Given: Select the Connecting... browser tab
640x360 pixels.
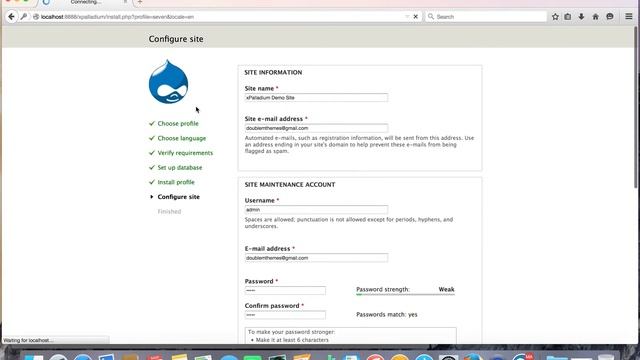Looking at the screenshot, I should [x=85, y=2].
